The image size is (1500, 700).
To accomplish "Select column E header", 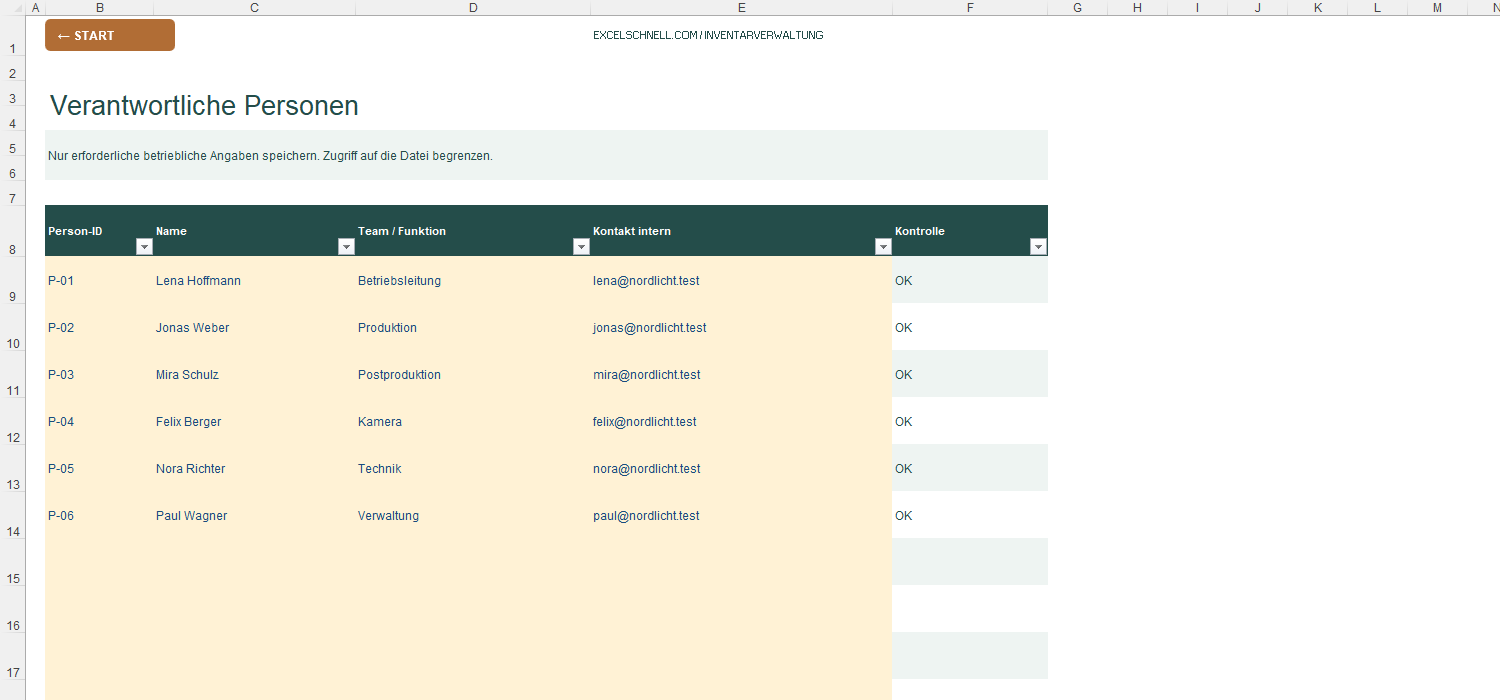I will (x=742, y=8).
